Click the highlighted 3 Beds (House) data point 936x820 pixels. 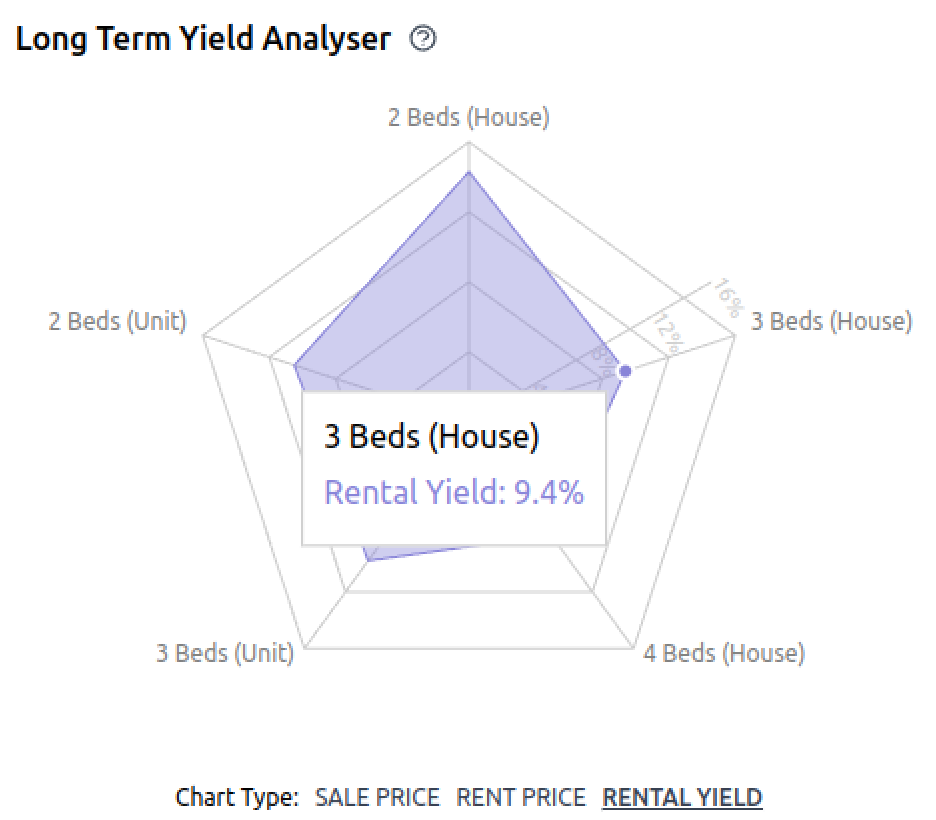625,371
